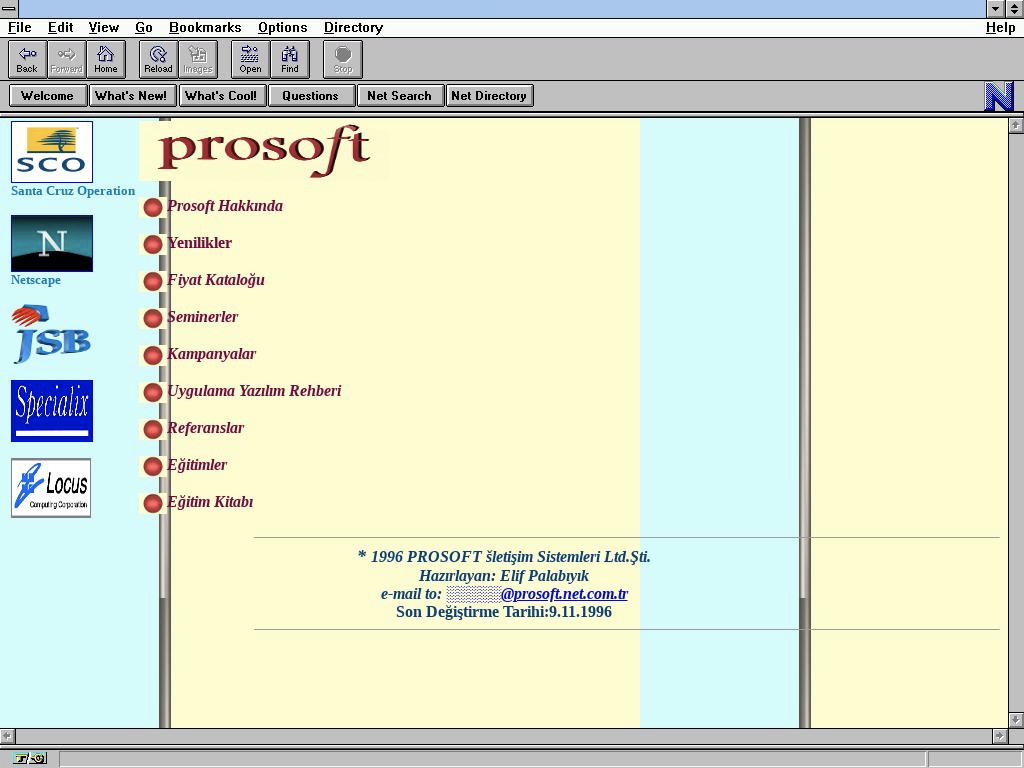
Task: Open the Bookmarks menu
Action: pos(204,28)
